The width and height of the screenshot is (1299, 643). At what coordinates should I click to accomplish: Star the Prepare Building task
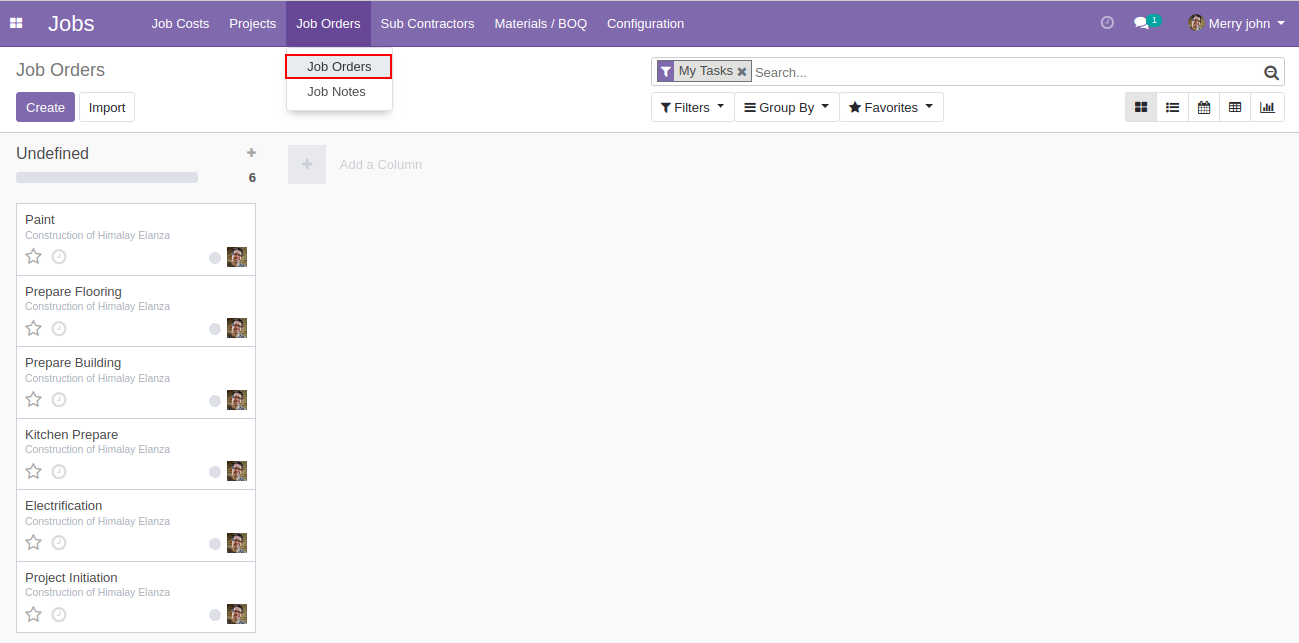click(33, 400)
